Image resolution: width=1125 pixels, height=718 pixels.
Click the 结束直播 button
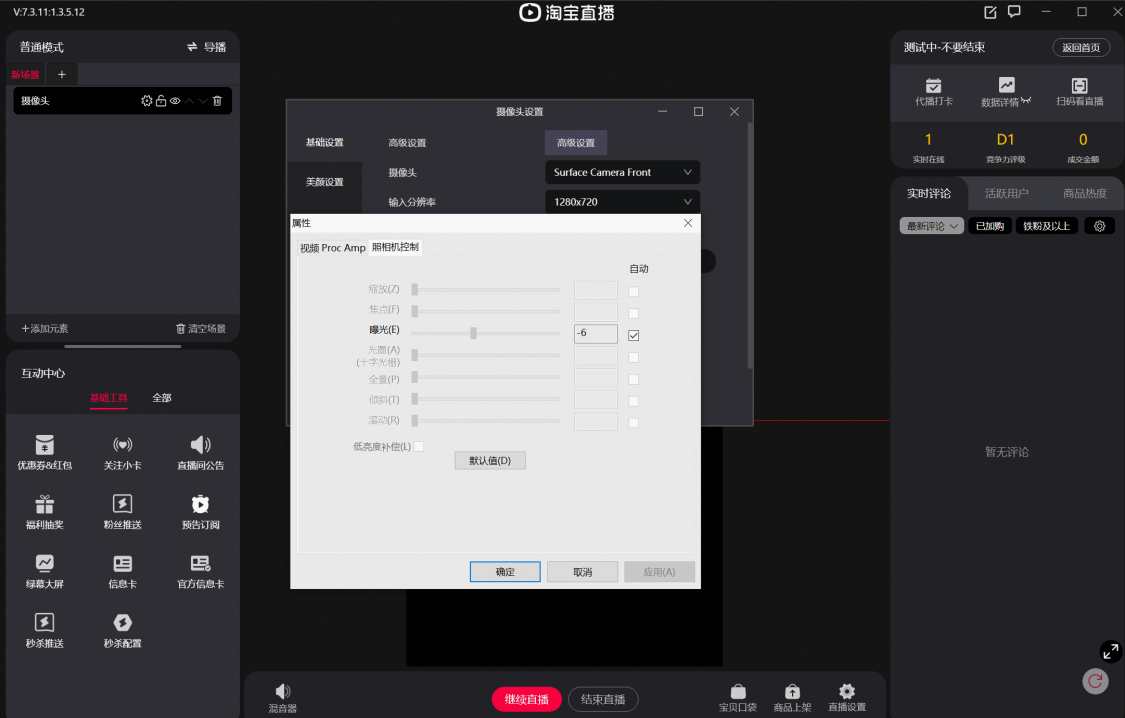click(x=603, y=699)
